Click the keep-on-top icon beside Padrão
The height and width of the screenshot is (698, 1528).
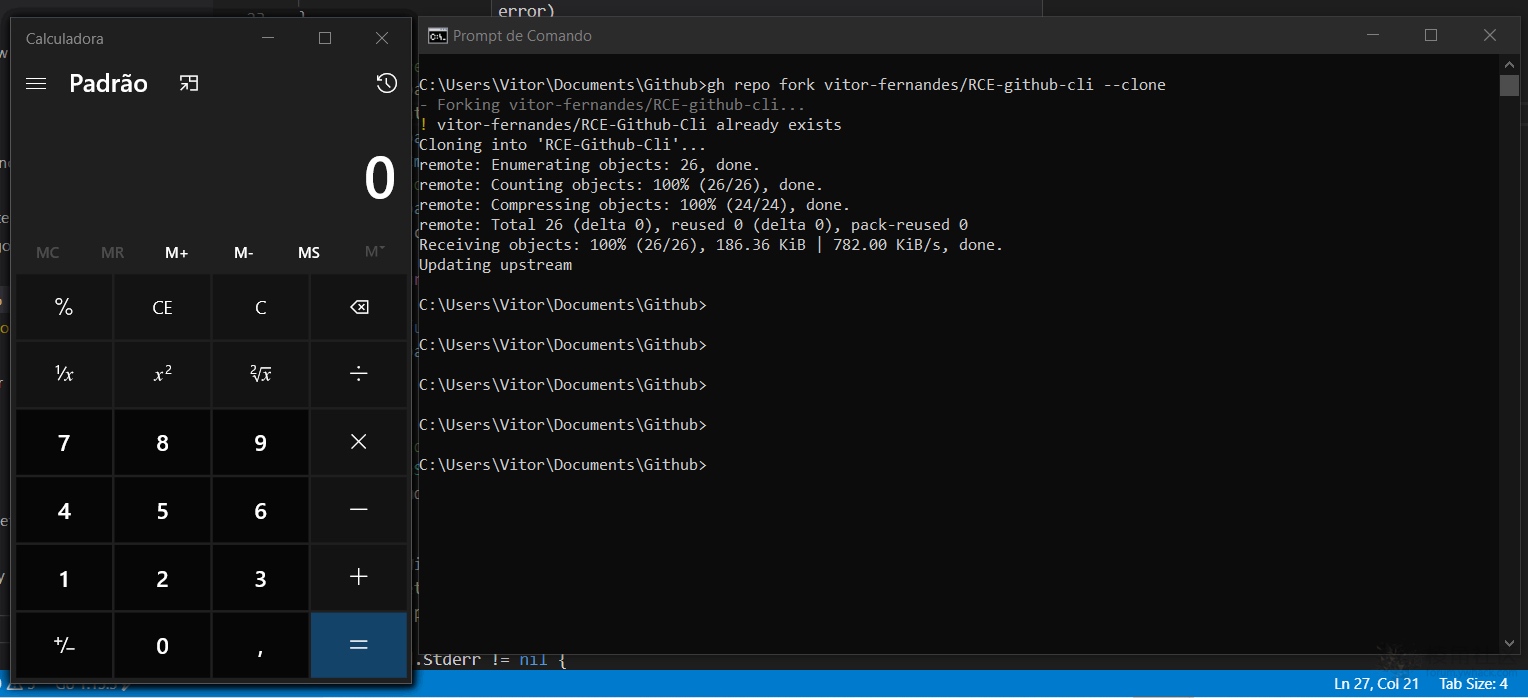pos(189,84)
